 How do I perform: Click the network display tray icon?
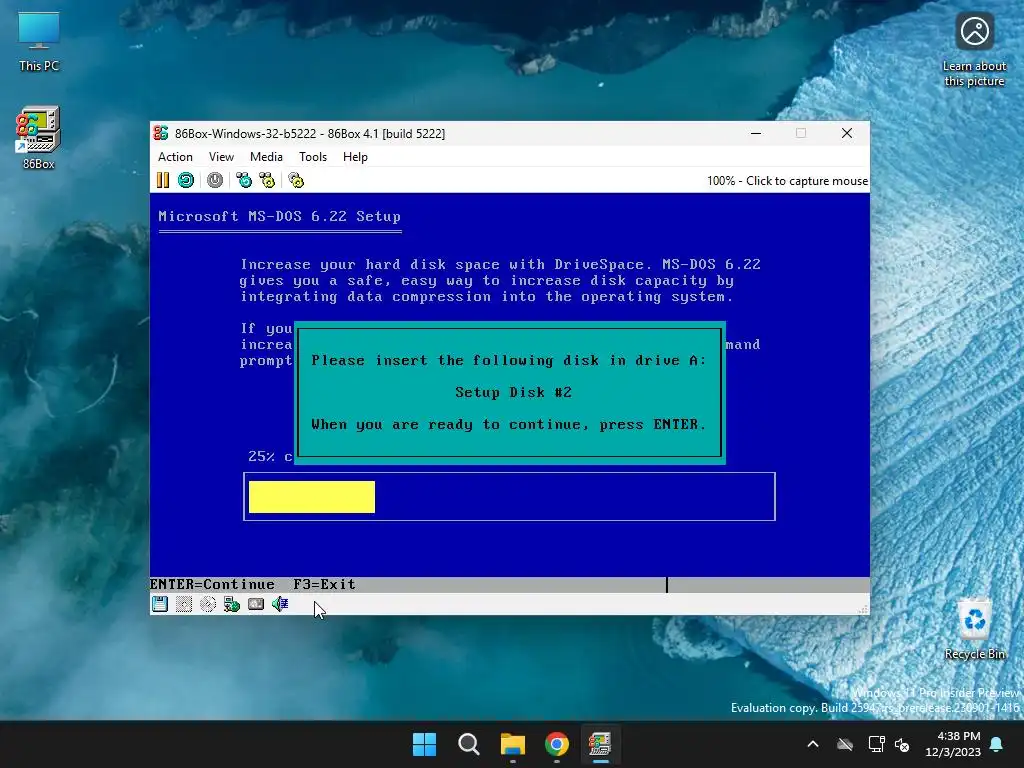click(x=876, y=744)
